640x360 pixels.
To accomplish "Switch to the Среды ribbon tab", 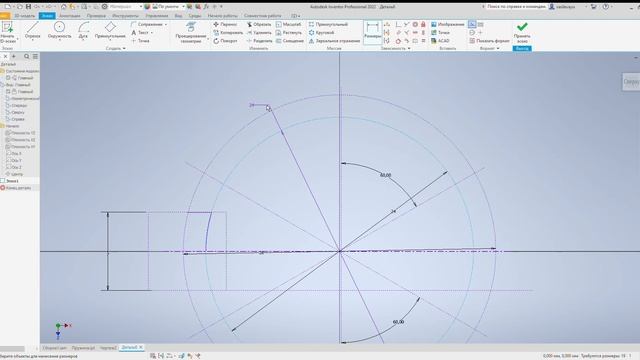I will [195, 16].
